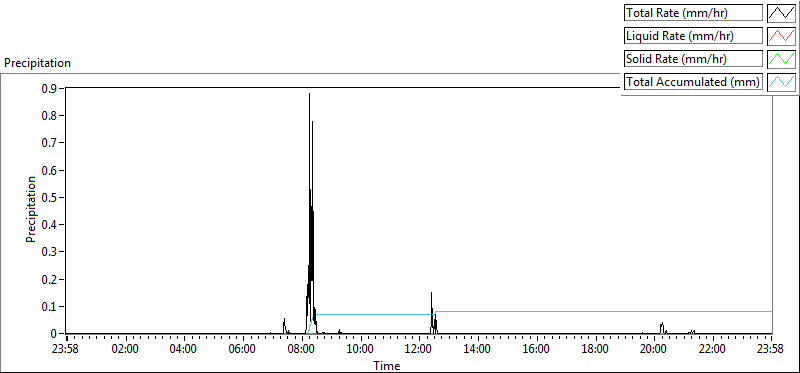The width and height of the screenshot is (800, 373).
Task: Select the Total Accumulated (mm) legend label
Action: (x=693, y=82)
